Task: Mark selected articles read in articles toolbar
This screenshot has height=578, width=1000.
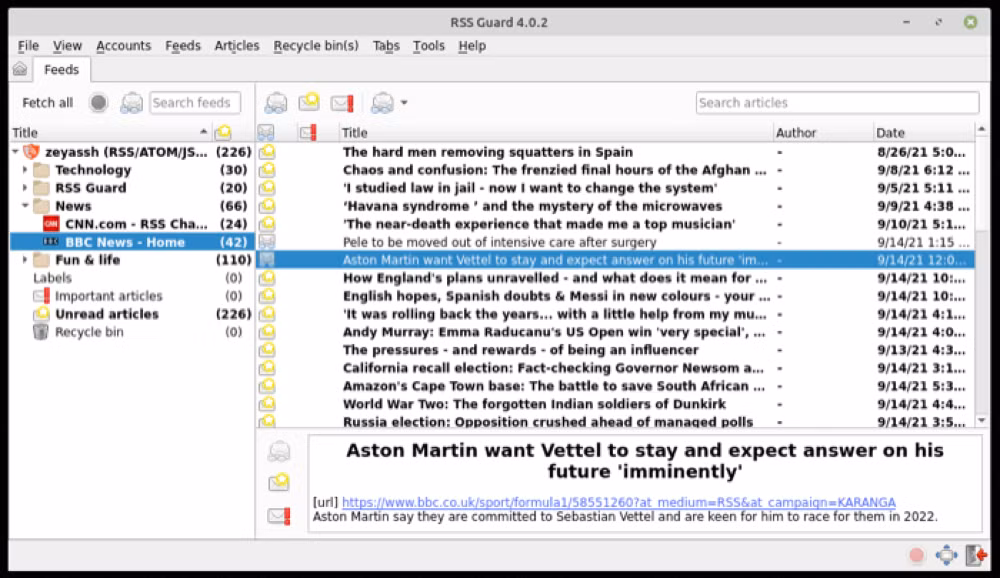Action: [x=276, y=103]
